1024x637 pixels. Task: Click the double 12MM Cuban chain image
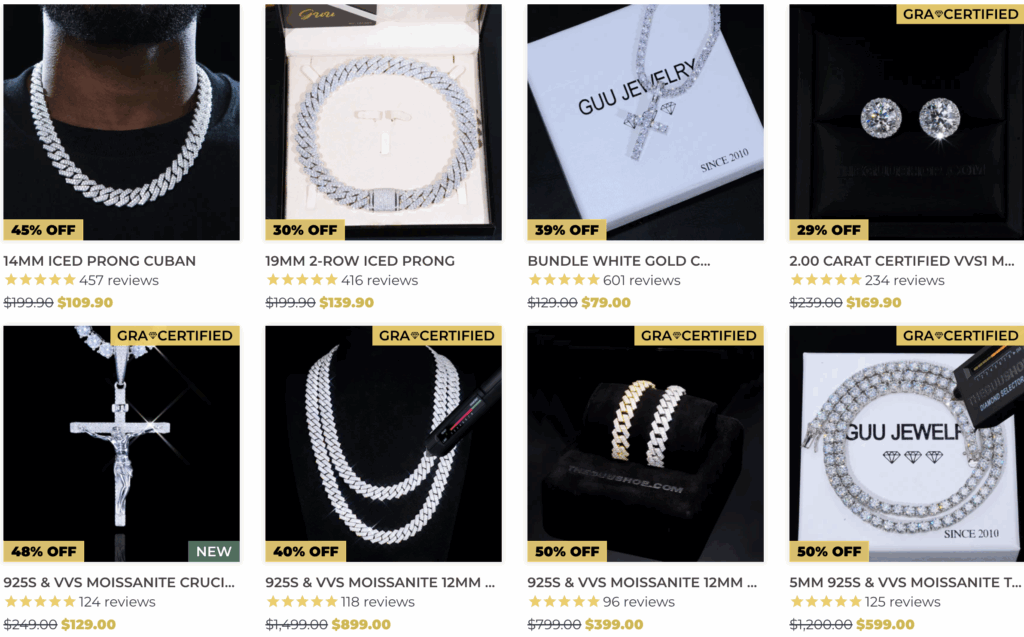pyautogui.click(x=383, y=444)
